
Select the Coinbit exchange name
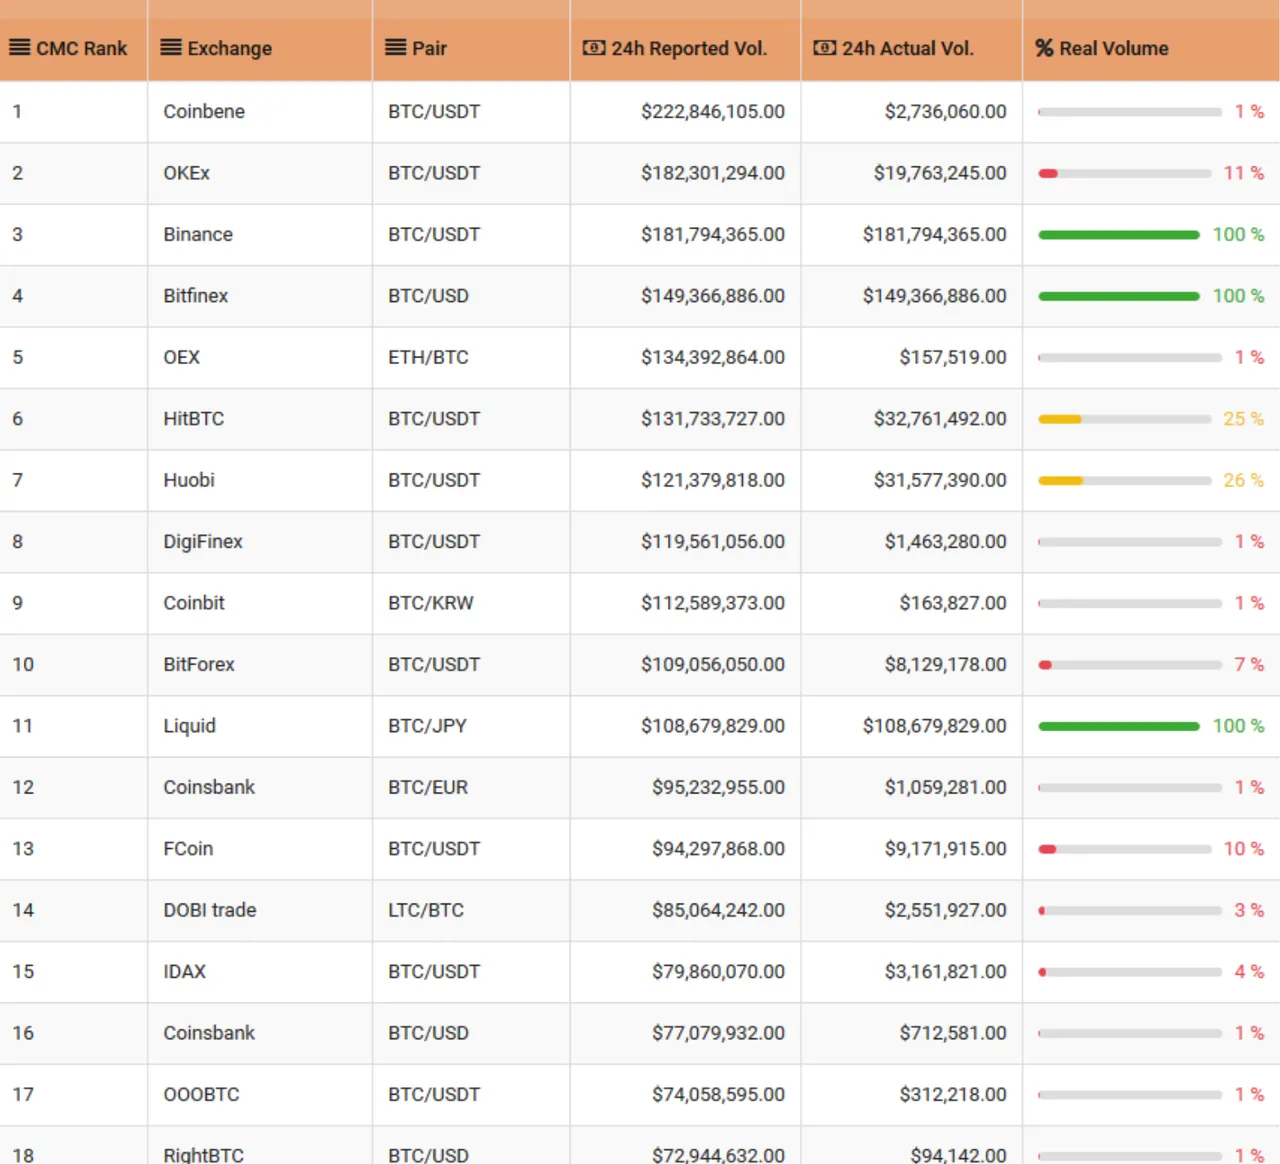[x=194, y=603]
